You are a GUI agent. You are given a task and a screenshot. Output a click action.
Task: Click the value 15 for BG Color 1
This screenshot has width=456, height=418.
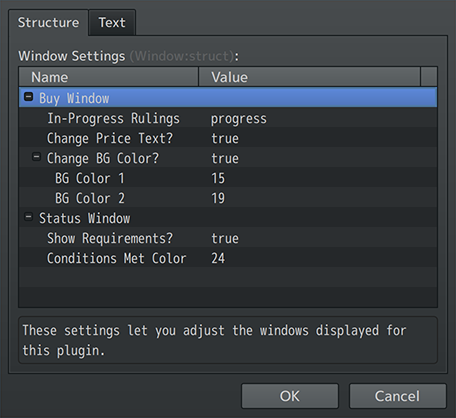(218, 178)
